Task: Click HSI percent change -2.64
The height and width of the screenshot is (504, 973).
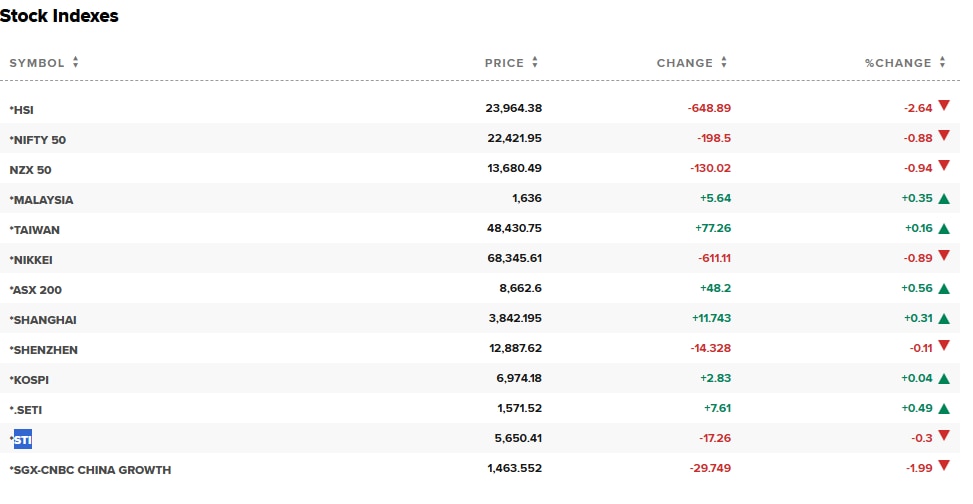Action: coord(918,108)
